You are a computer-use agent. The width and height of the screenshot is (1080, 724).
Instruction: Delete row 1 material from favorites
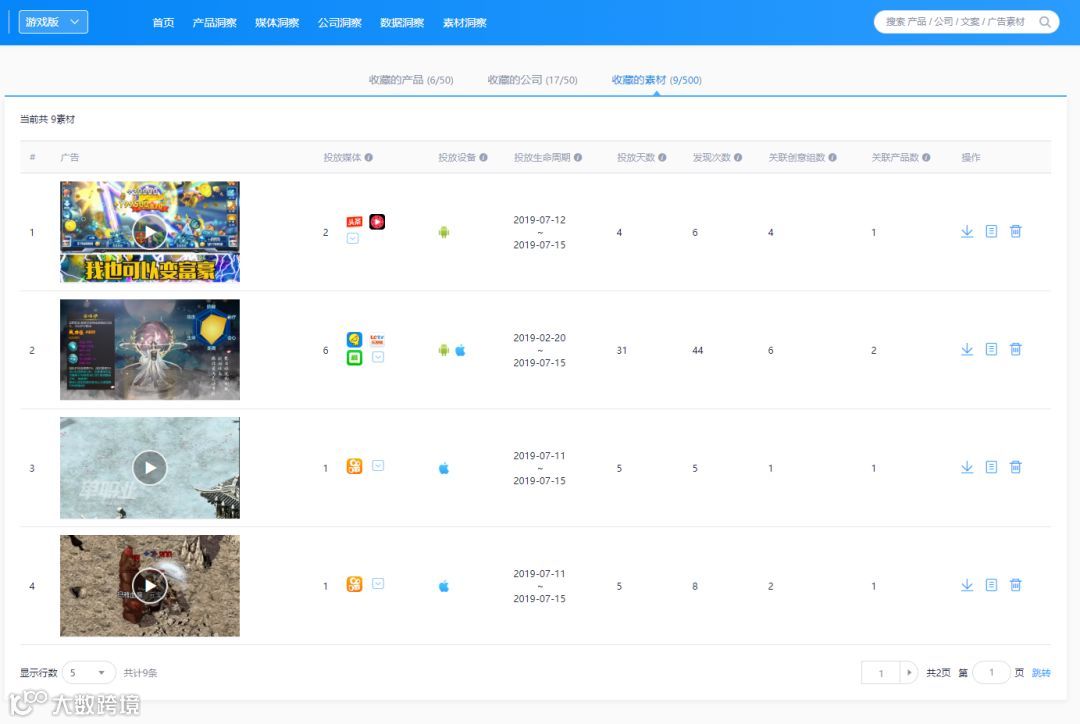point(1015,231)
